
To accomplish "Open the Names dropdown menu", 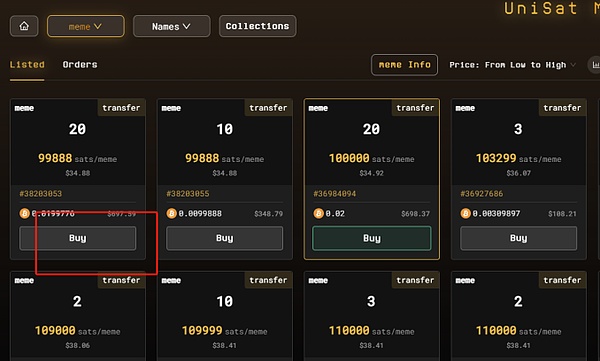I will (171, 26).
